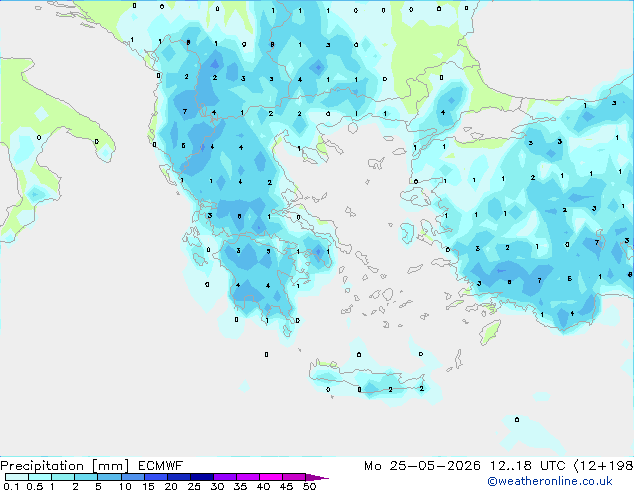Click the "12..18 UTC" time range text

click(527, 466)
